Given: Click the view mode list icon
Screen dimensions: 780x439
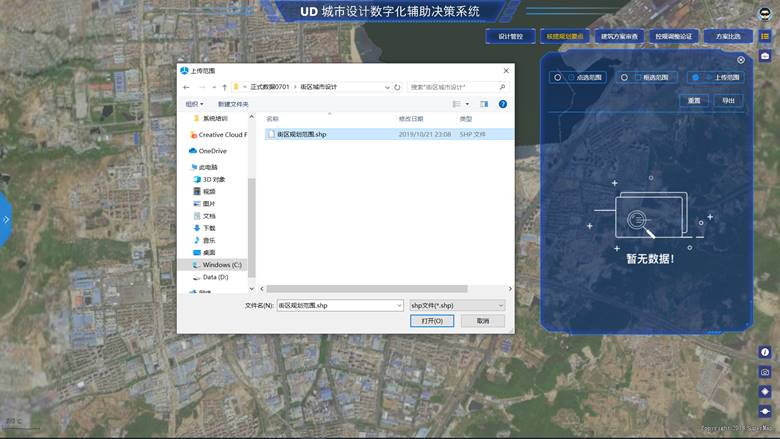Looking at the screenshot, I should [456, 104].
